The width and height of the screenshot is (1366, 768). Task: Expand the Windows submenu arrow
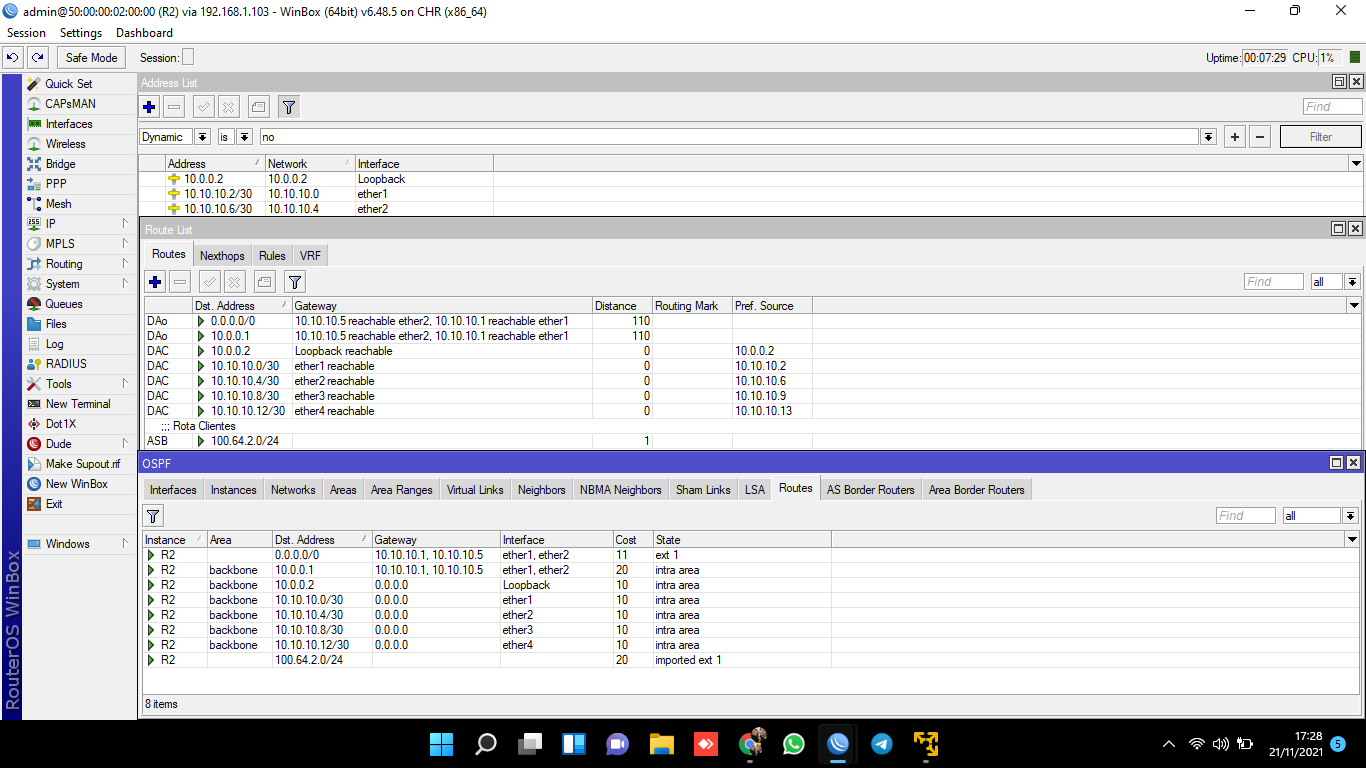pyautogui.click(x=125, y=544)
